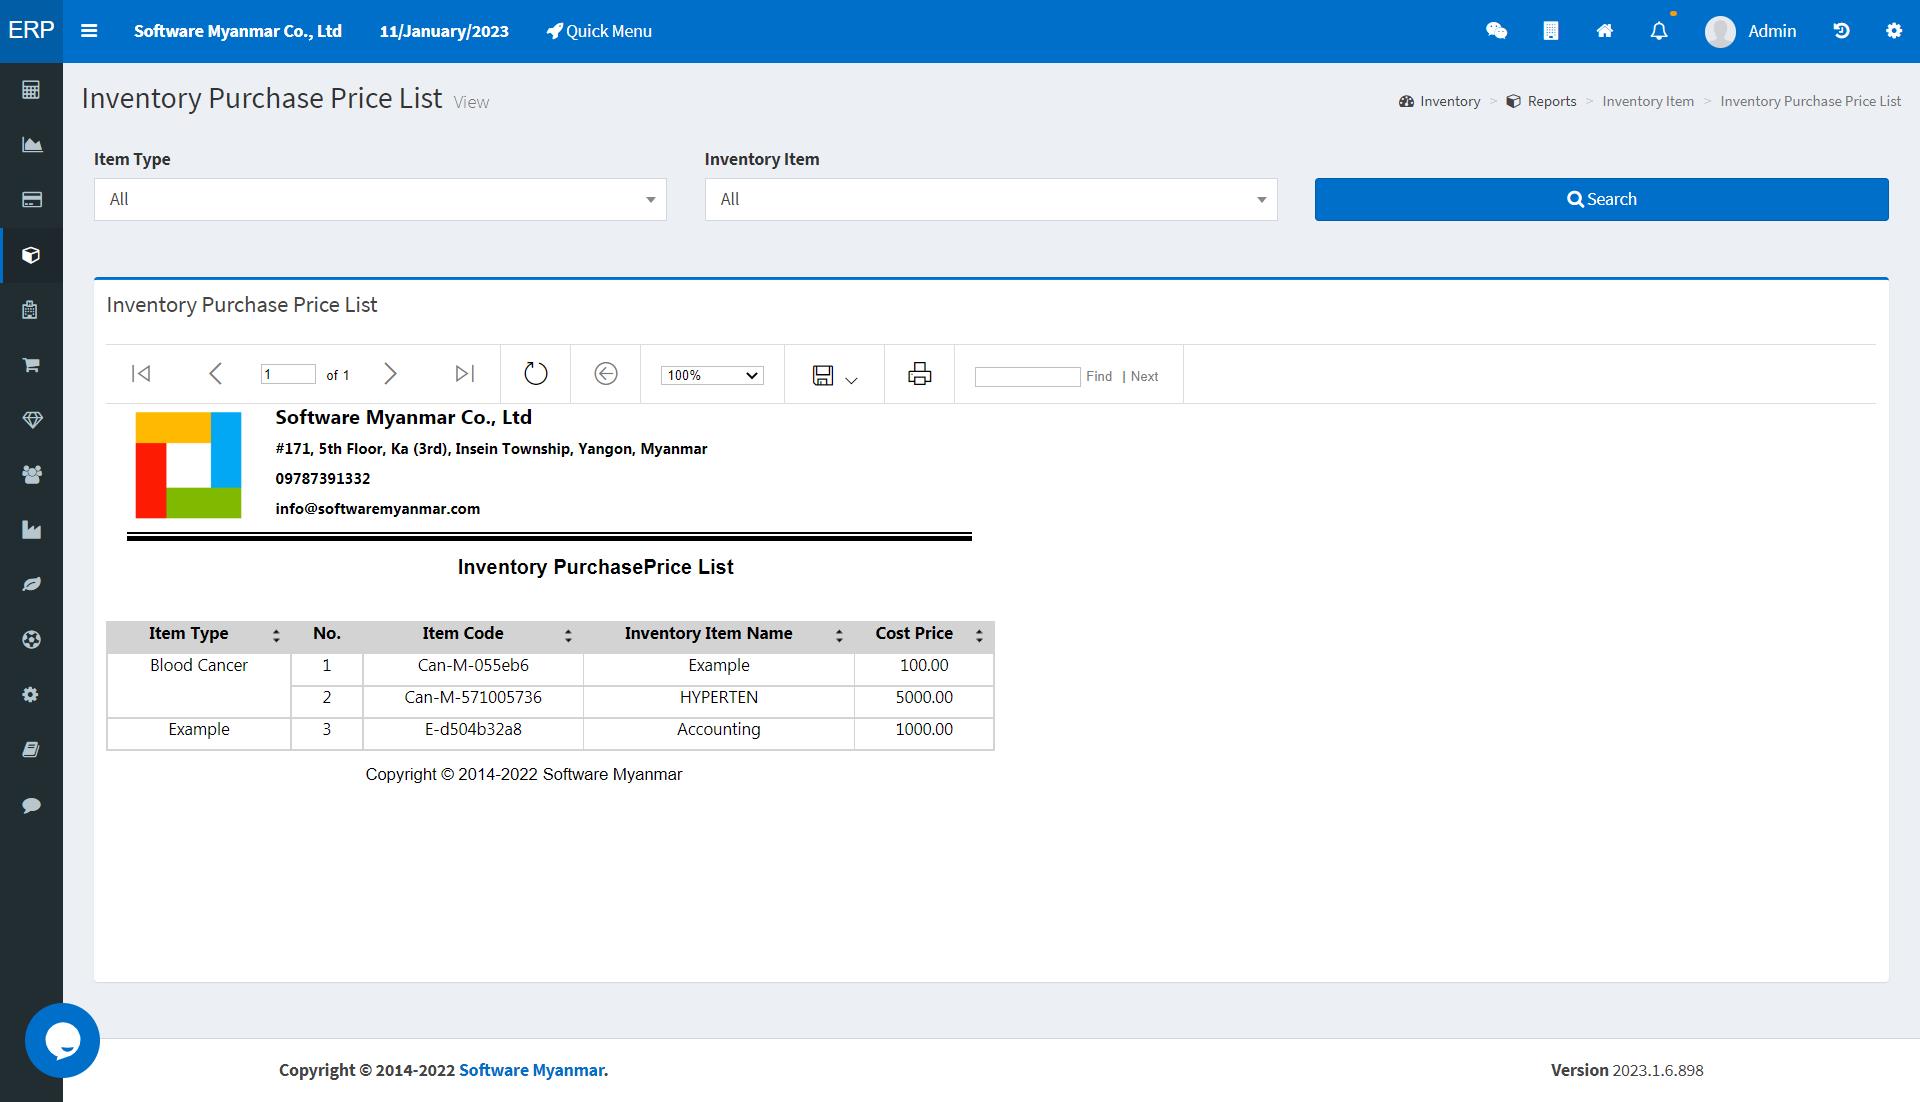Open the Inventory Item dropdown

(991, 199)
